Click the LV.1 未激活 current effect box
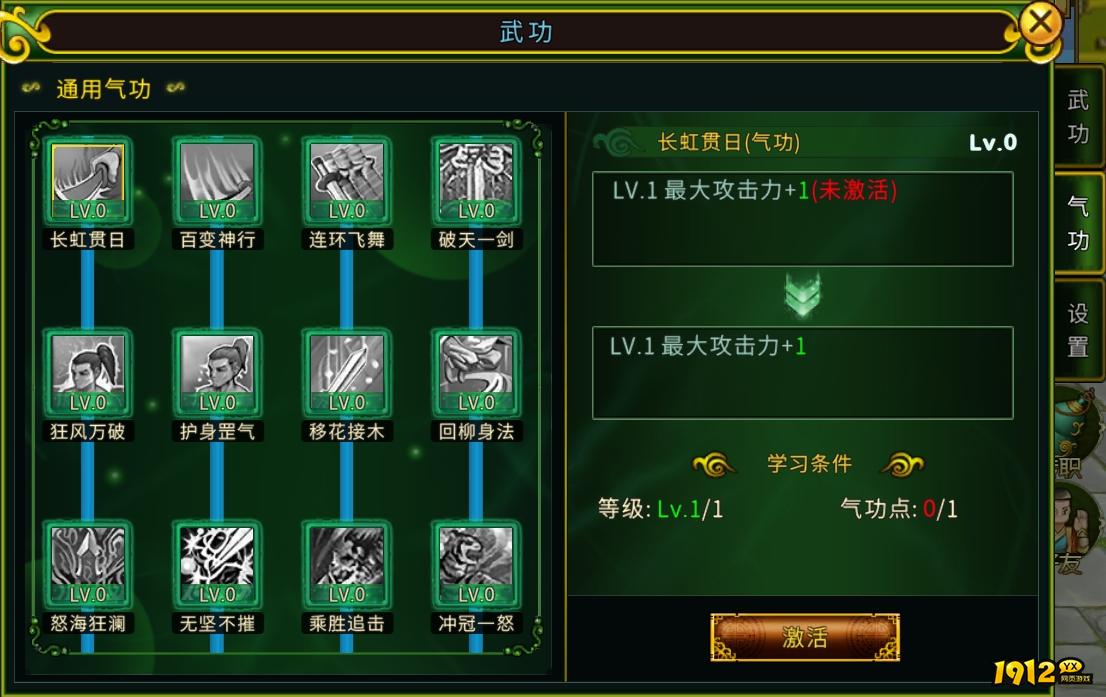1106x697 pixels. tap(803, 219)
